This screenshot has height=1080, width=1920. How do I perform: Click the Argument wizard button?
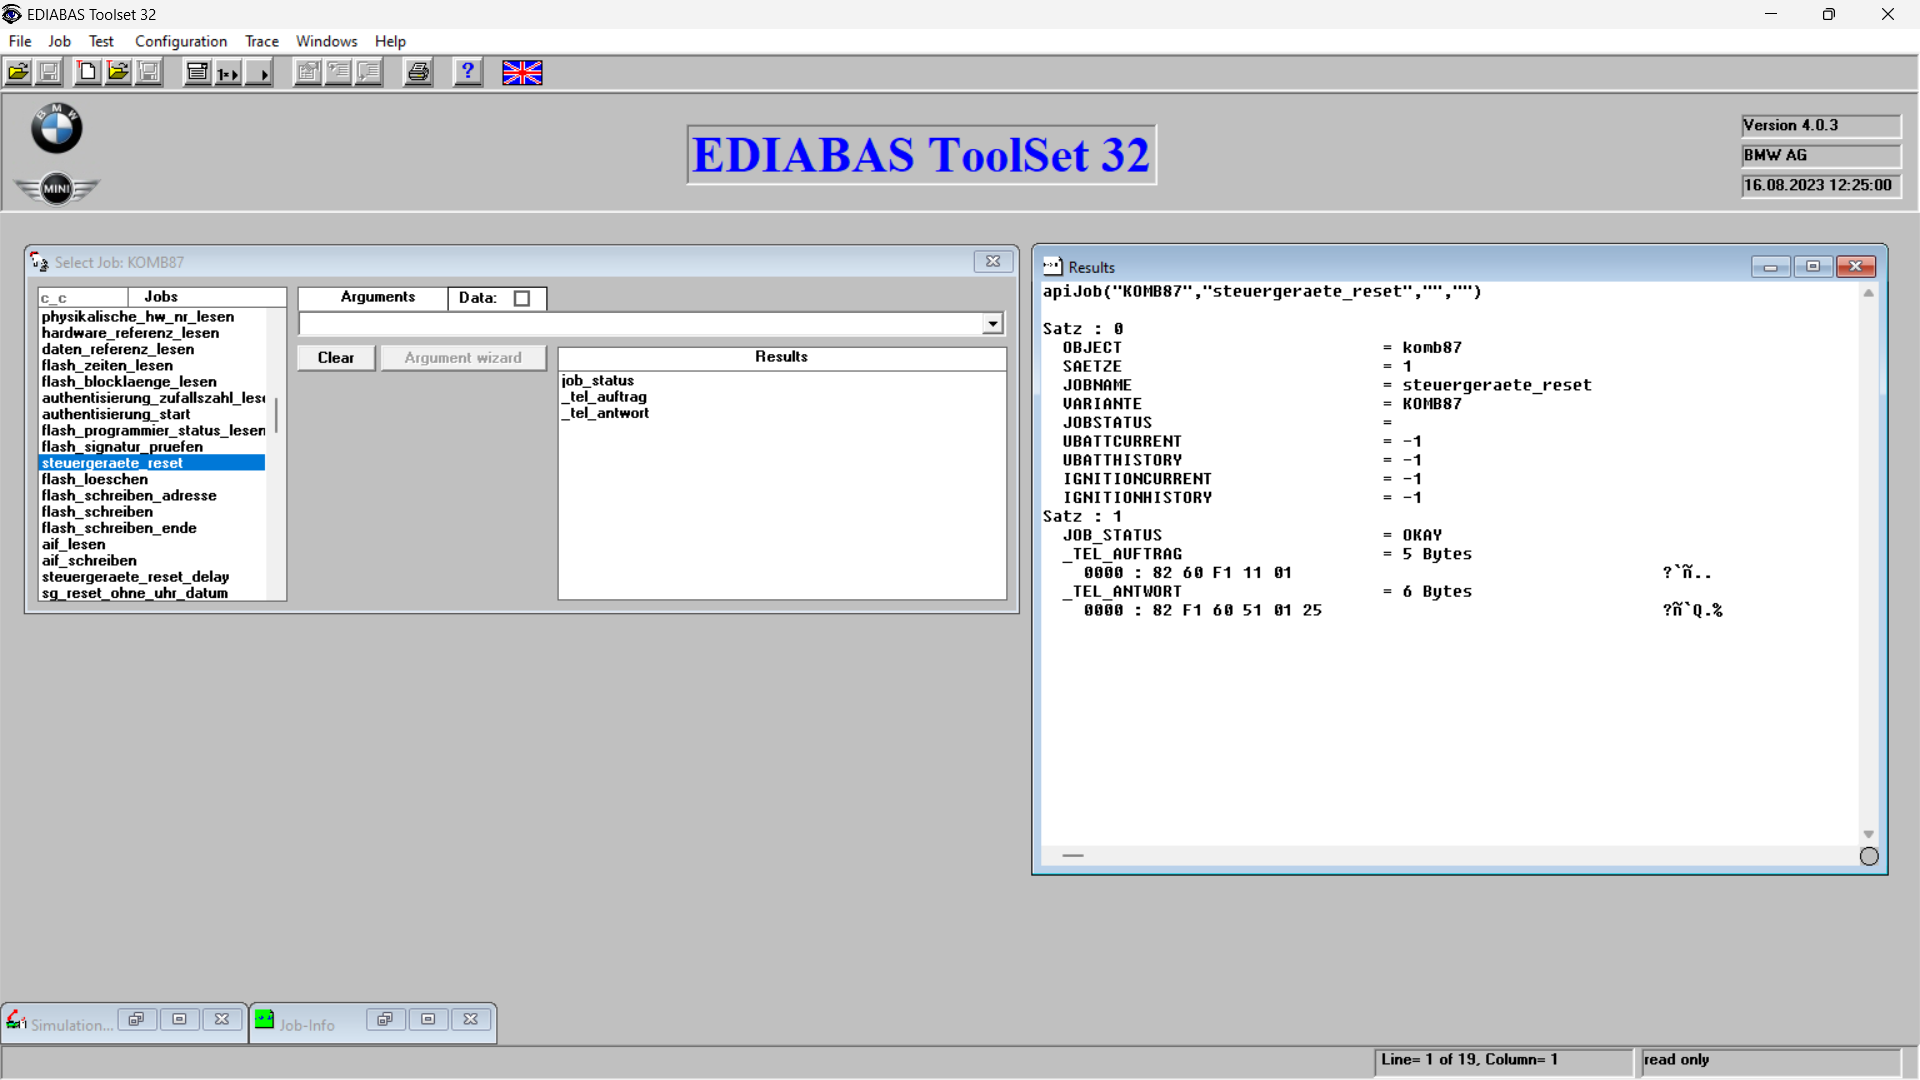click(x=463, y=358)
